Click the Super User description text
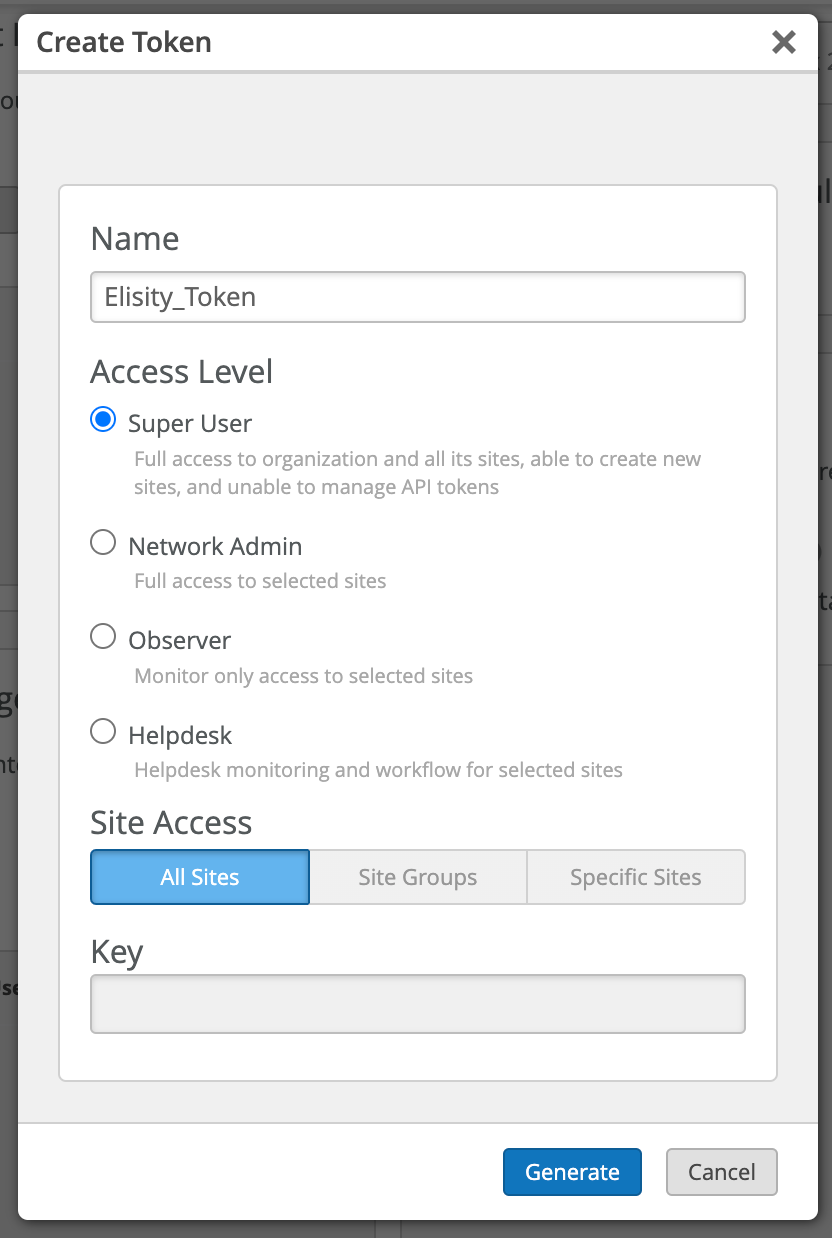The height and width of the screenshot is (1238, 832). (x=417, y=473)
